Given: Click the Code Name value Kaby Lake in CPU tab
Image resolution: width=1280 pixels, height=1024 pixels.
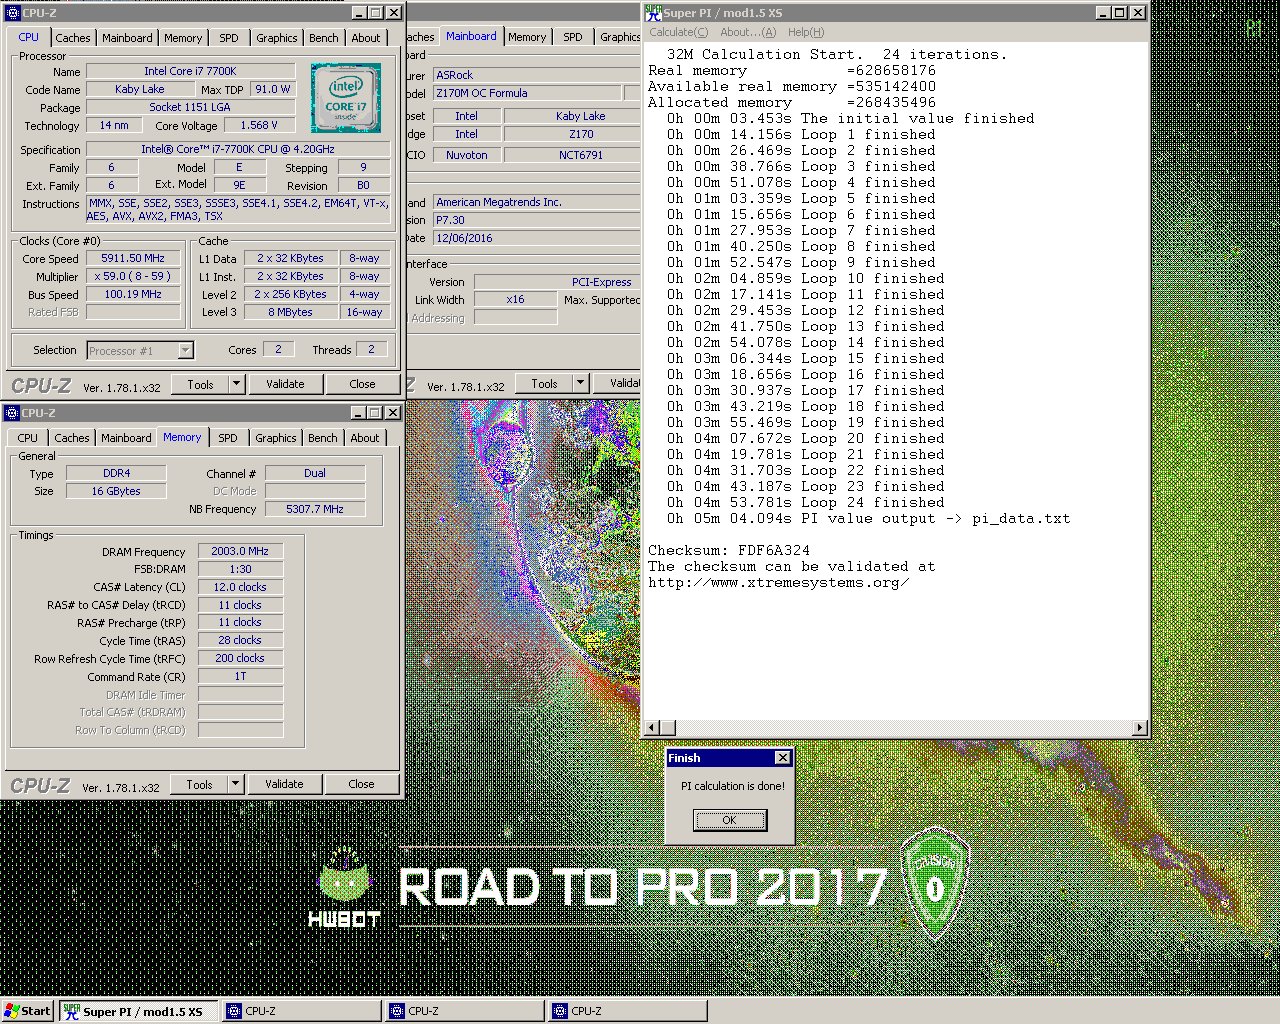Looking at the screenshot, I should [140, 89].
